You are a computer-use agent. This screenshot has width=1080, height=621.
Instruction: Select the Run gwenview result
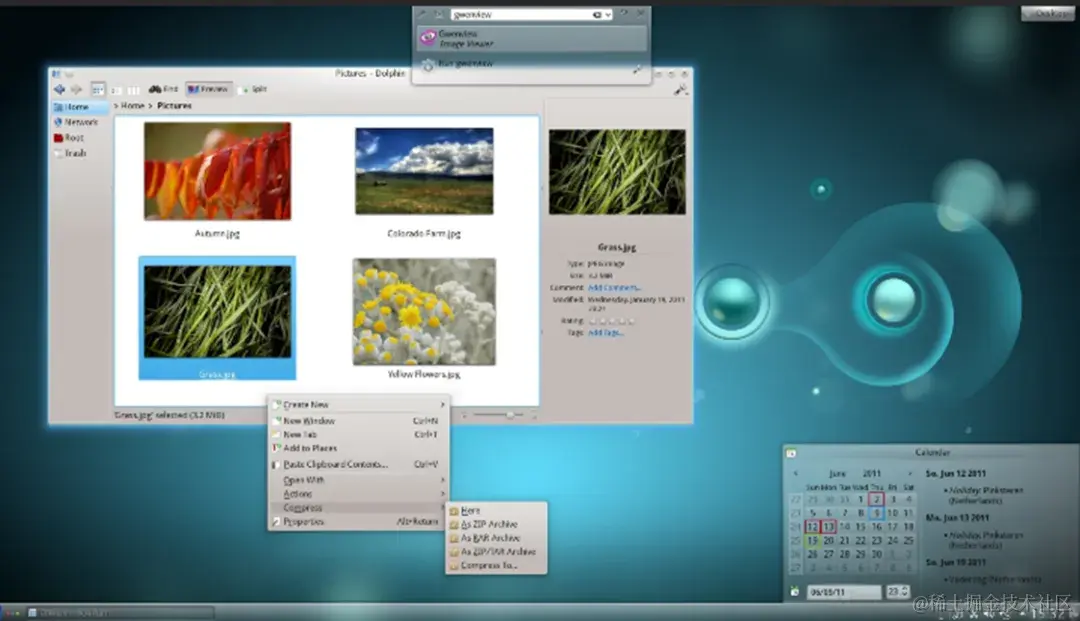(531, 64)
